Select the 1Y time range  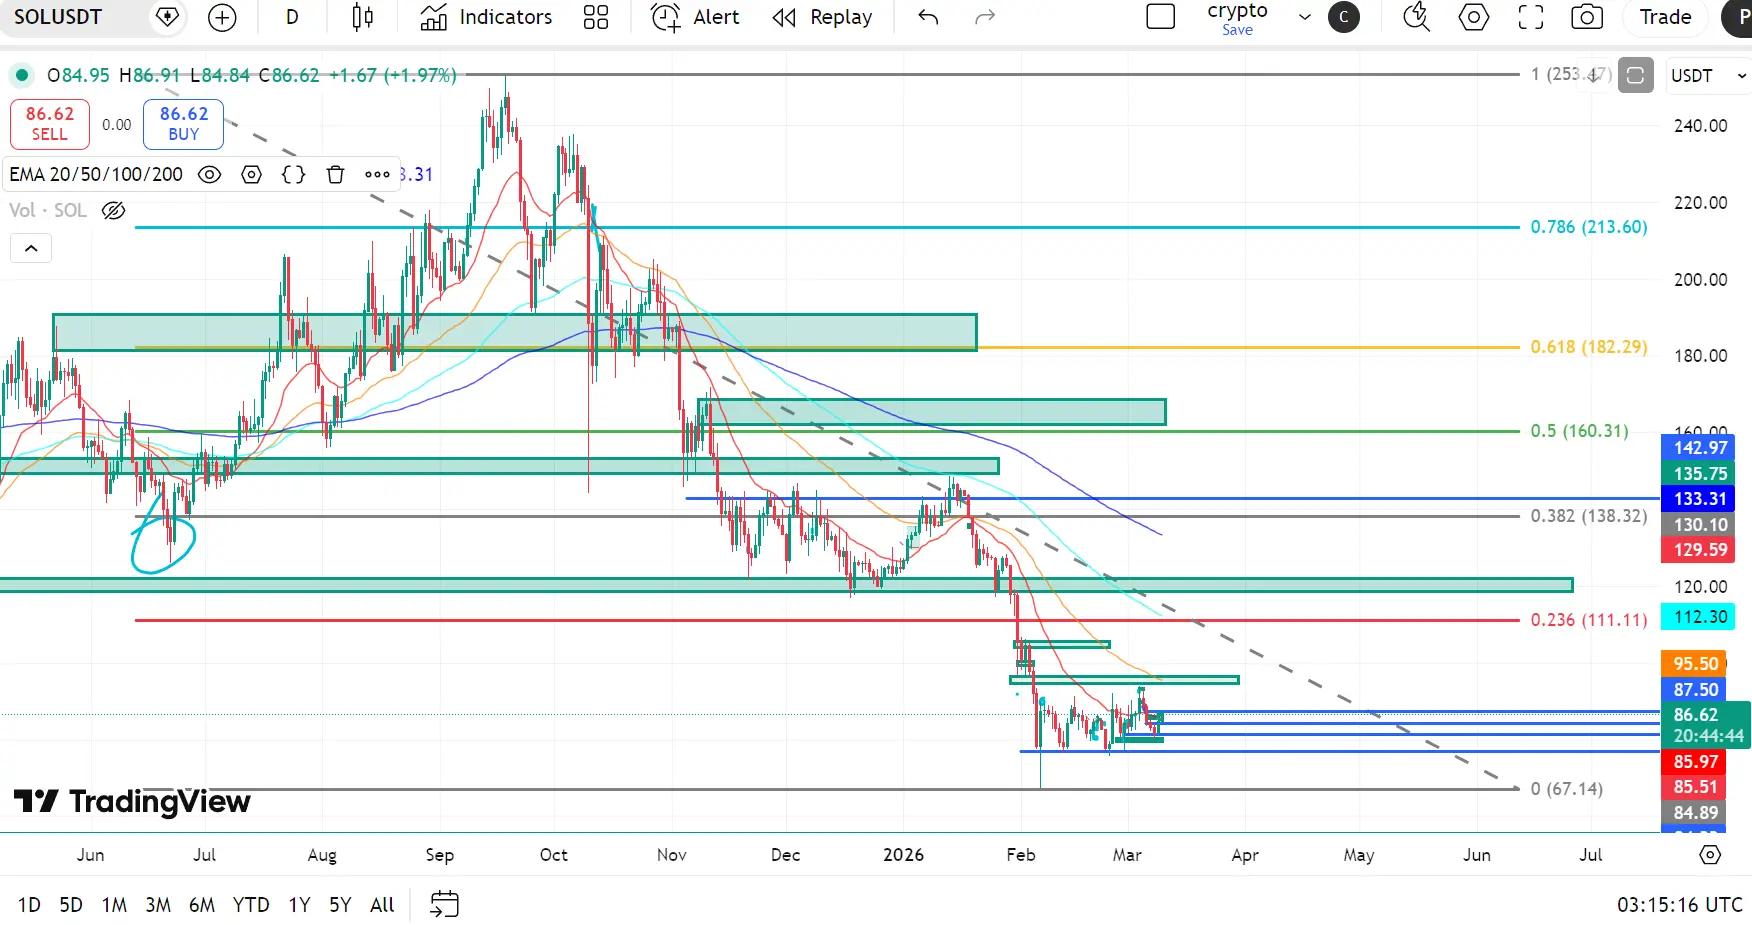click(x=299, y=905)
